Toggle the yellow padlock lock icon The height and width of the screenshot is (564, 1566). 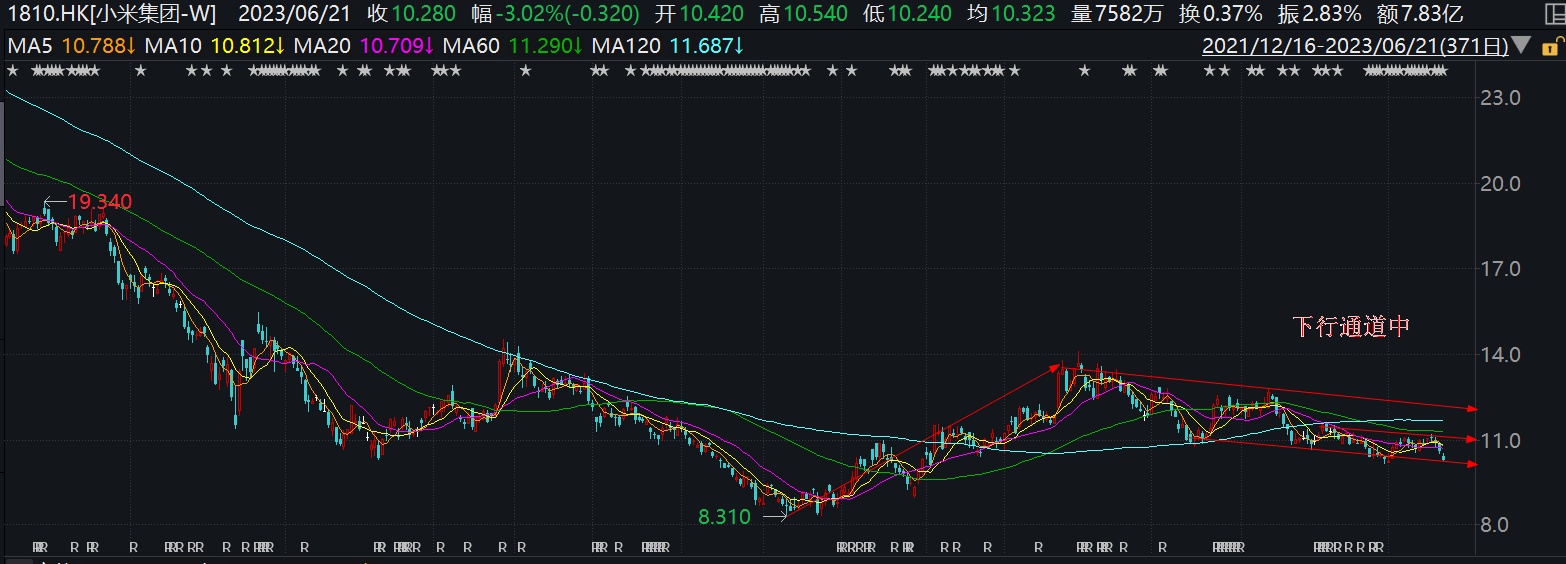1551,46
